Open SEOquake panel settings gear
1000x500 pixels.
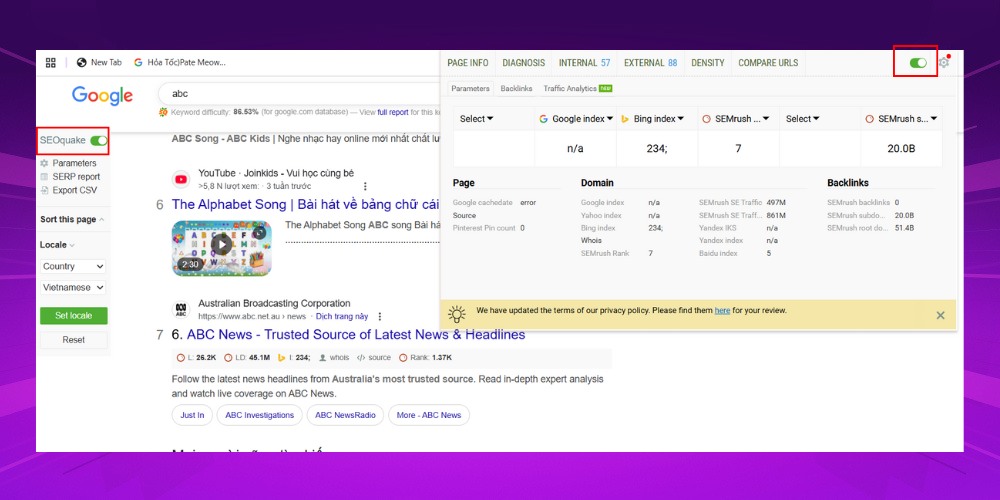coord(943,62)
